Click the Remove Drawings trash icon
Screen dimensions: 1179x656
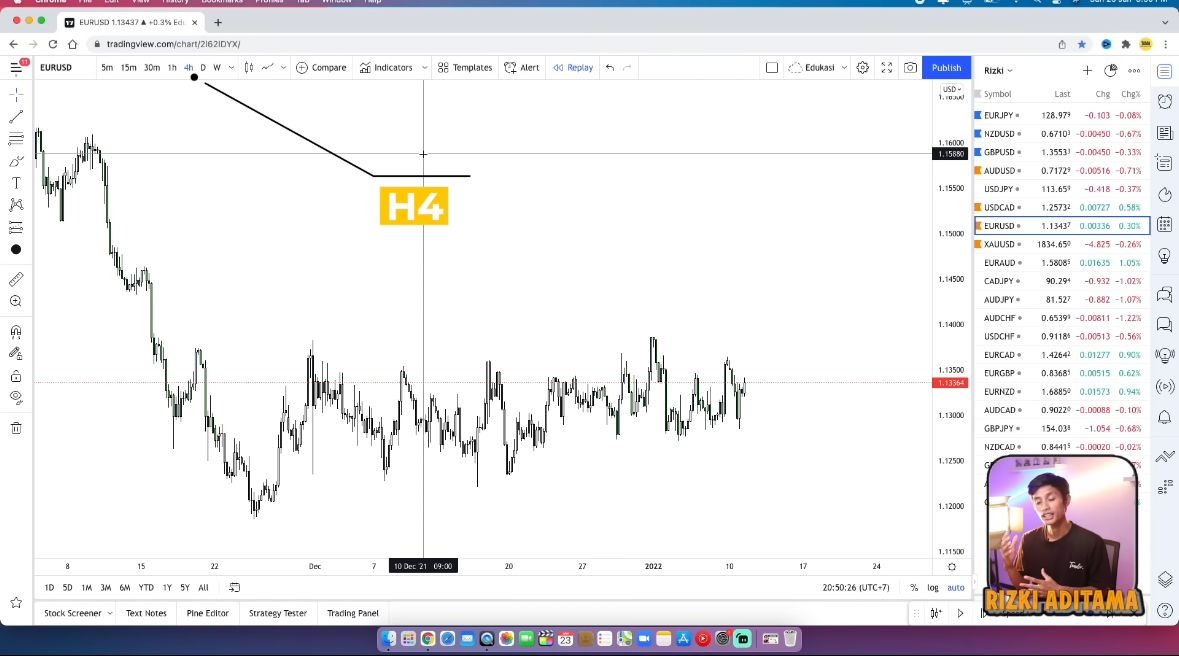tap(16, 428)
